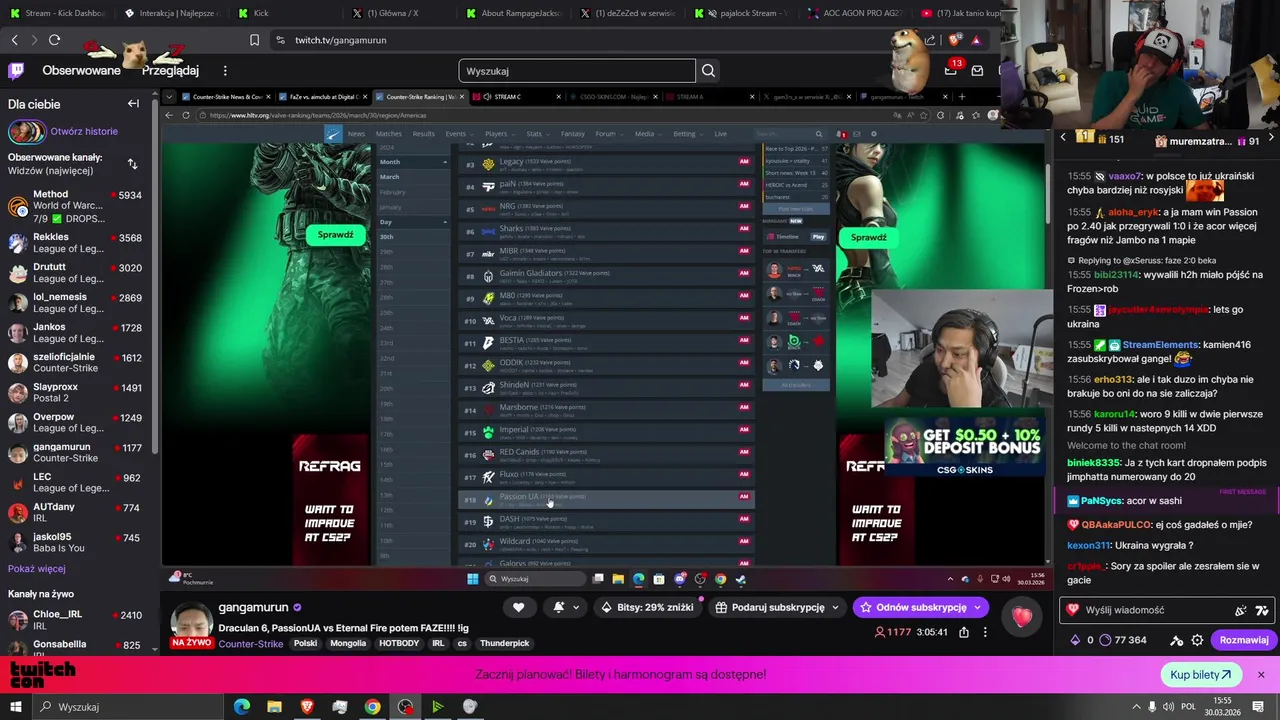
Task: Sort followed channels by viewers
Action: (133, 164)
